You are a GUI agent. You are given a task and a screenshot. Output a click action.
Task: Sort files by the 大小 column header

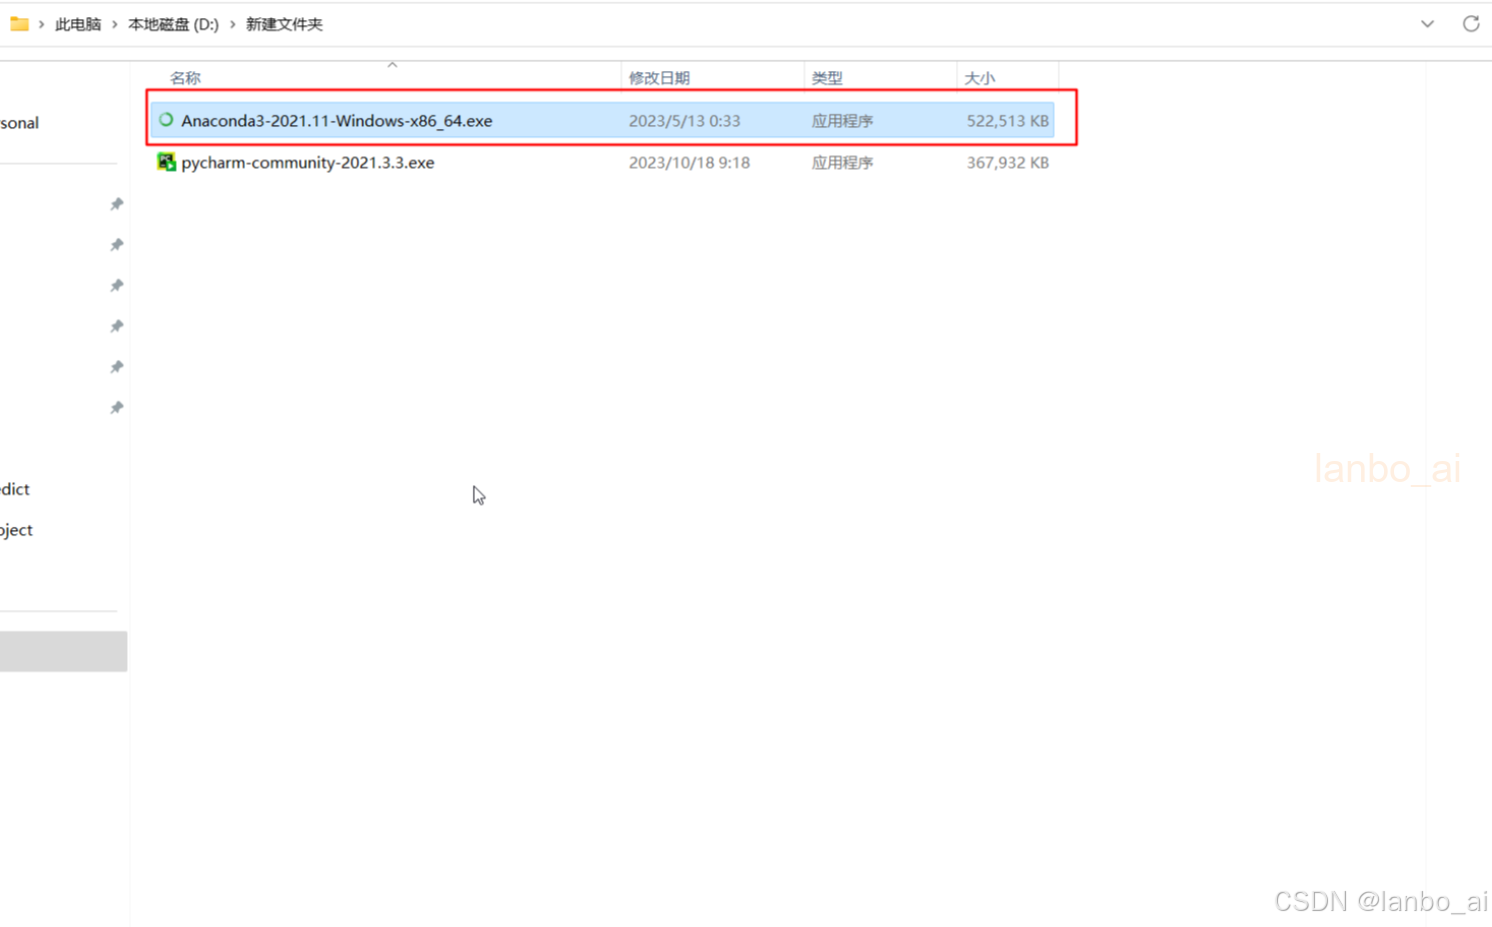(x=978, y=76)
